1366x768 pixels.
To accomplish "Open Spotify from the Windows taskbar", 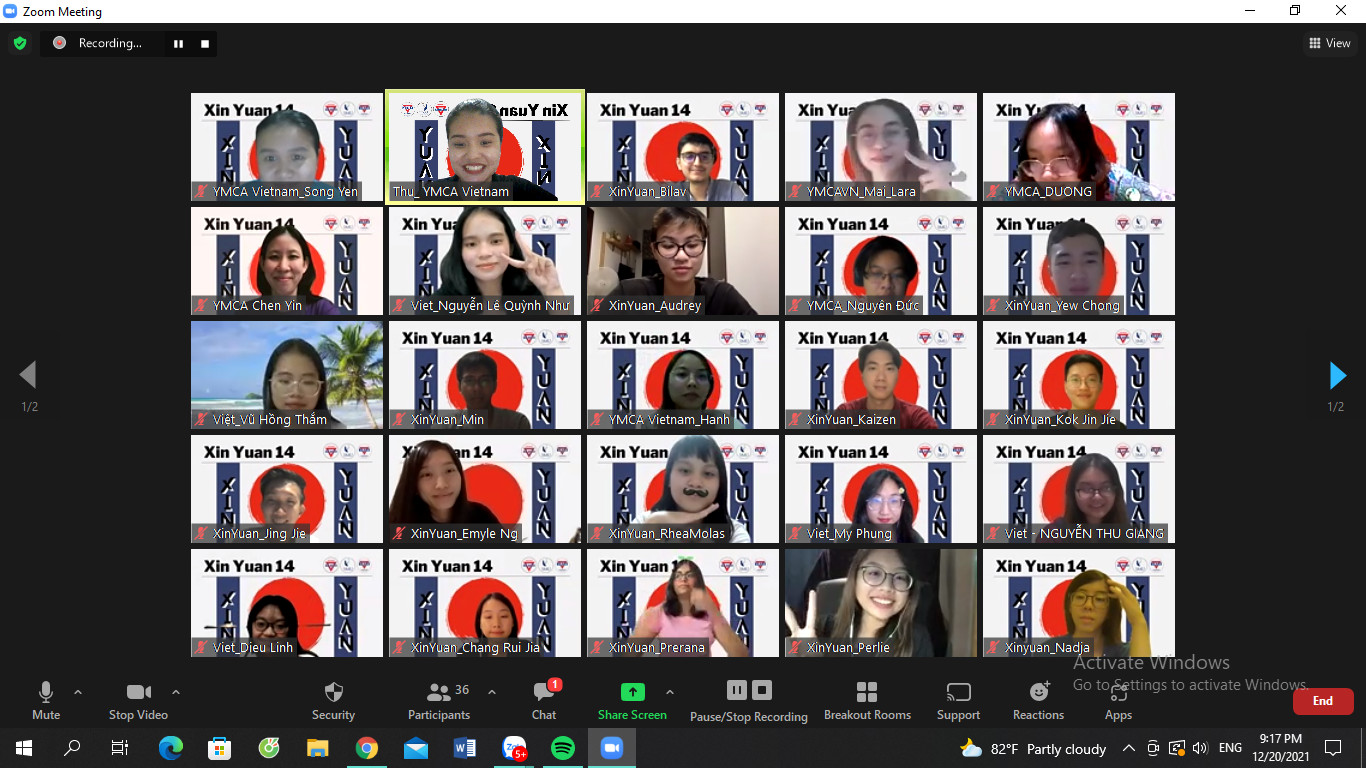I will click(x=563, y=748).
